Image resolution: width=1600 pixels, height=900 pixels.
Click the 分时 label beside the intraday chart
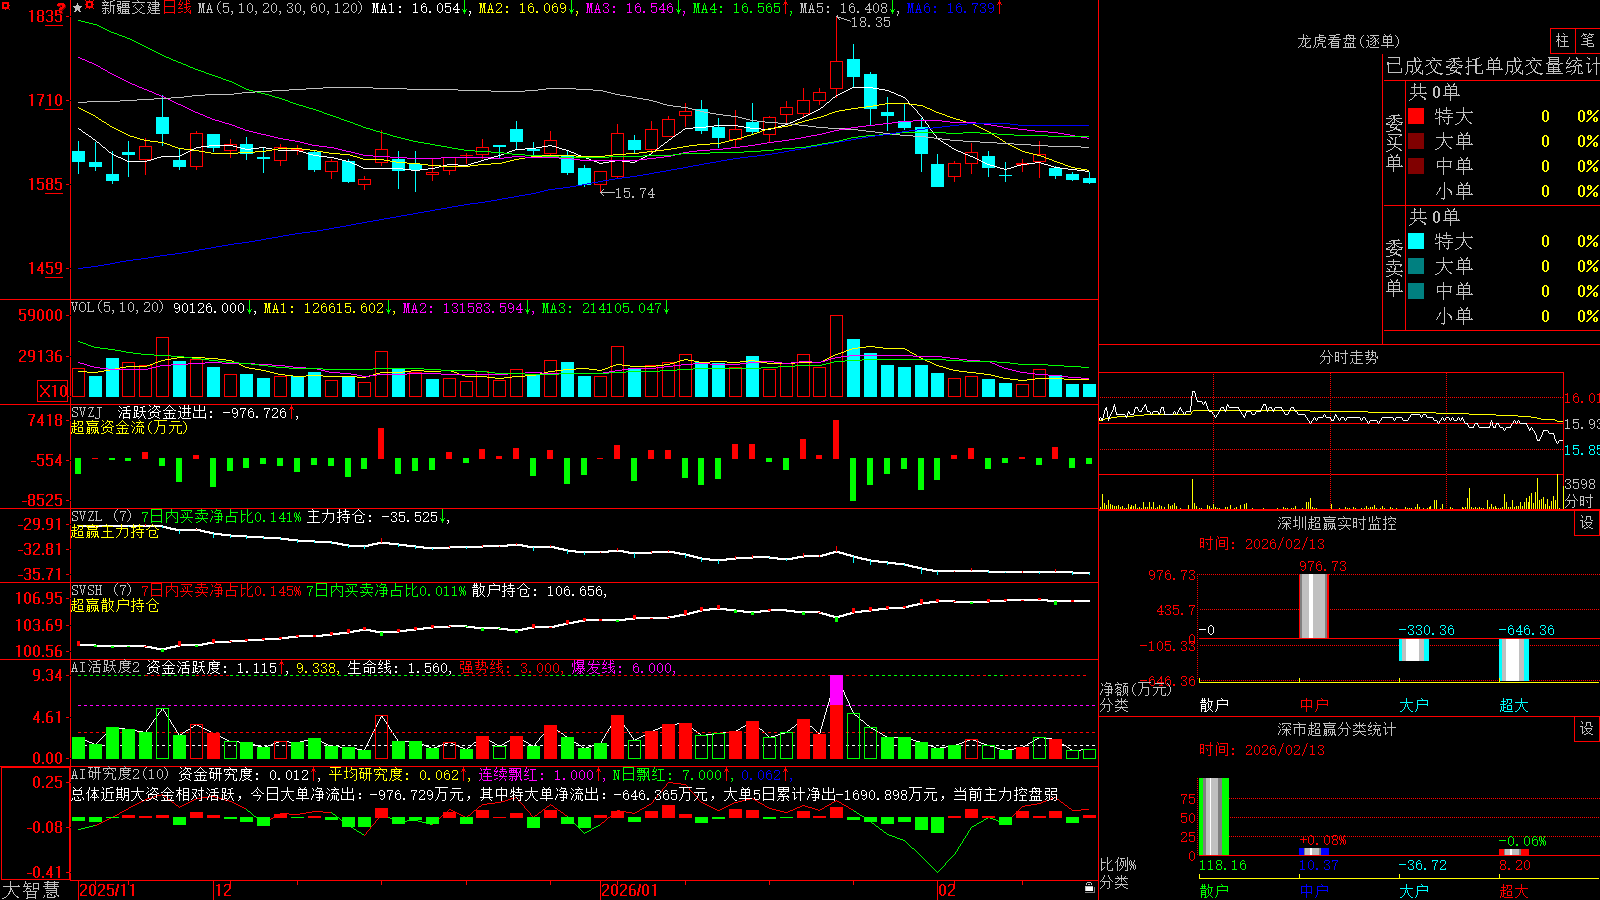click(x=1579, y=501)
